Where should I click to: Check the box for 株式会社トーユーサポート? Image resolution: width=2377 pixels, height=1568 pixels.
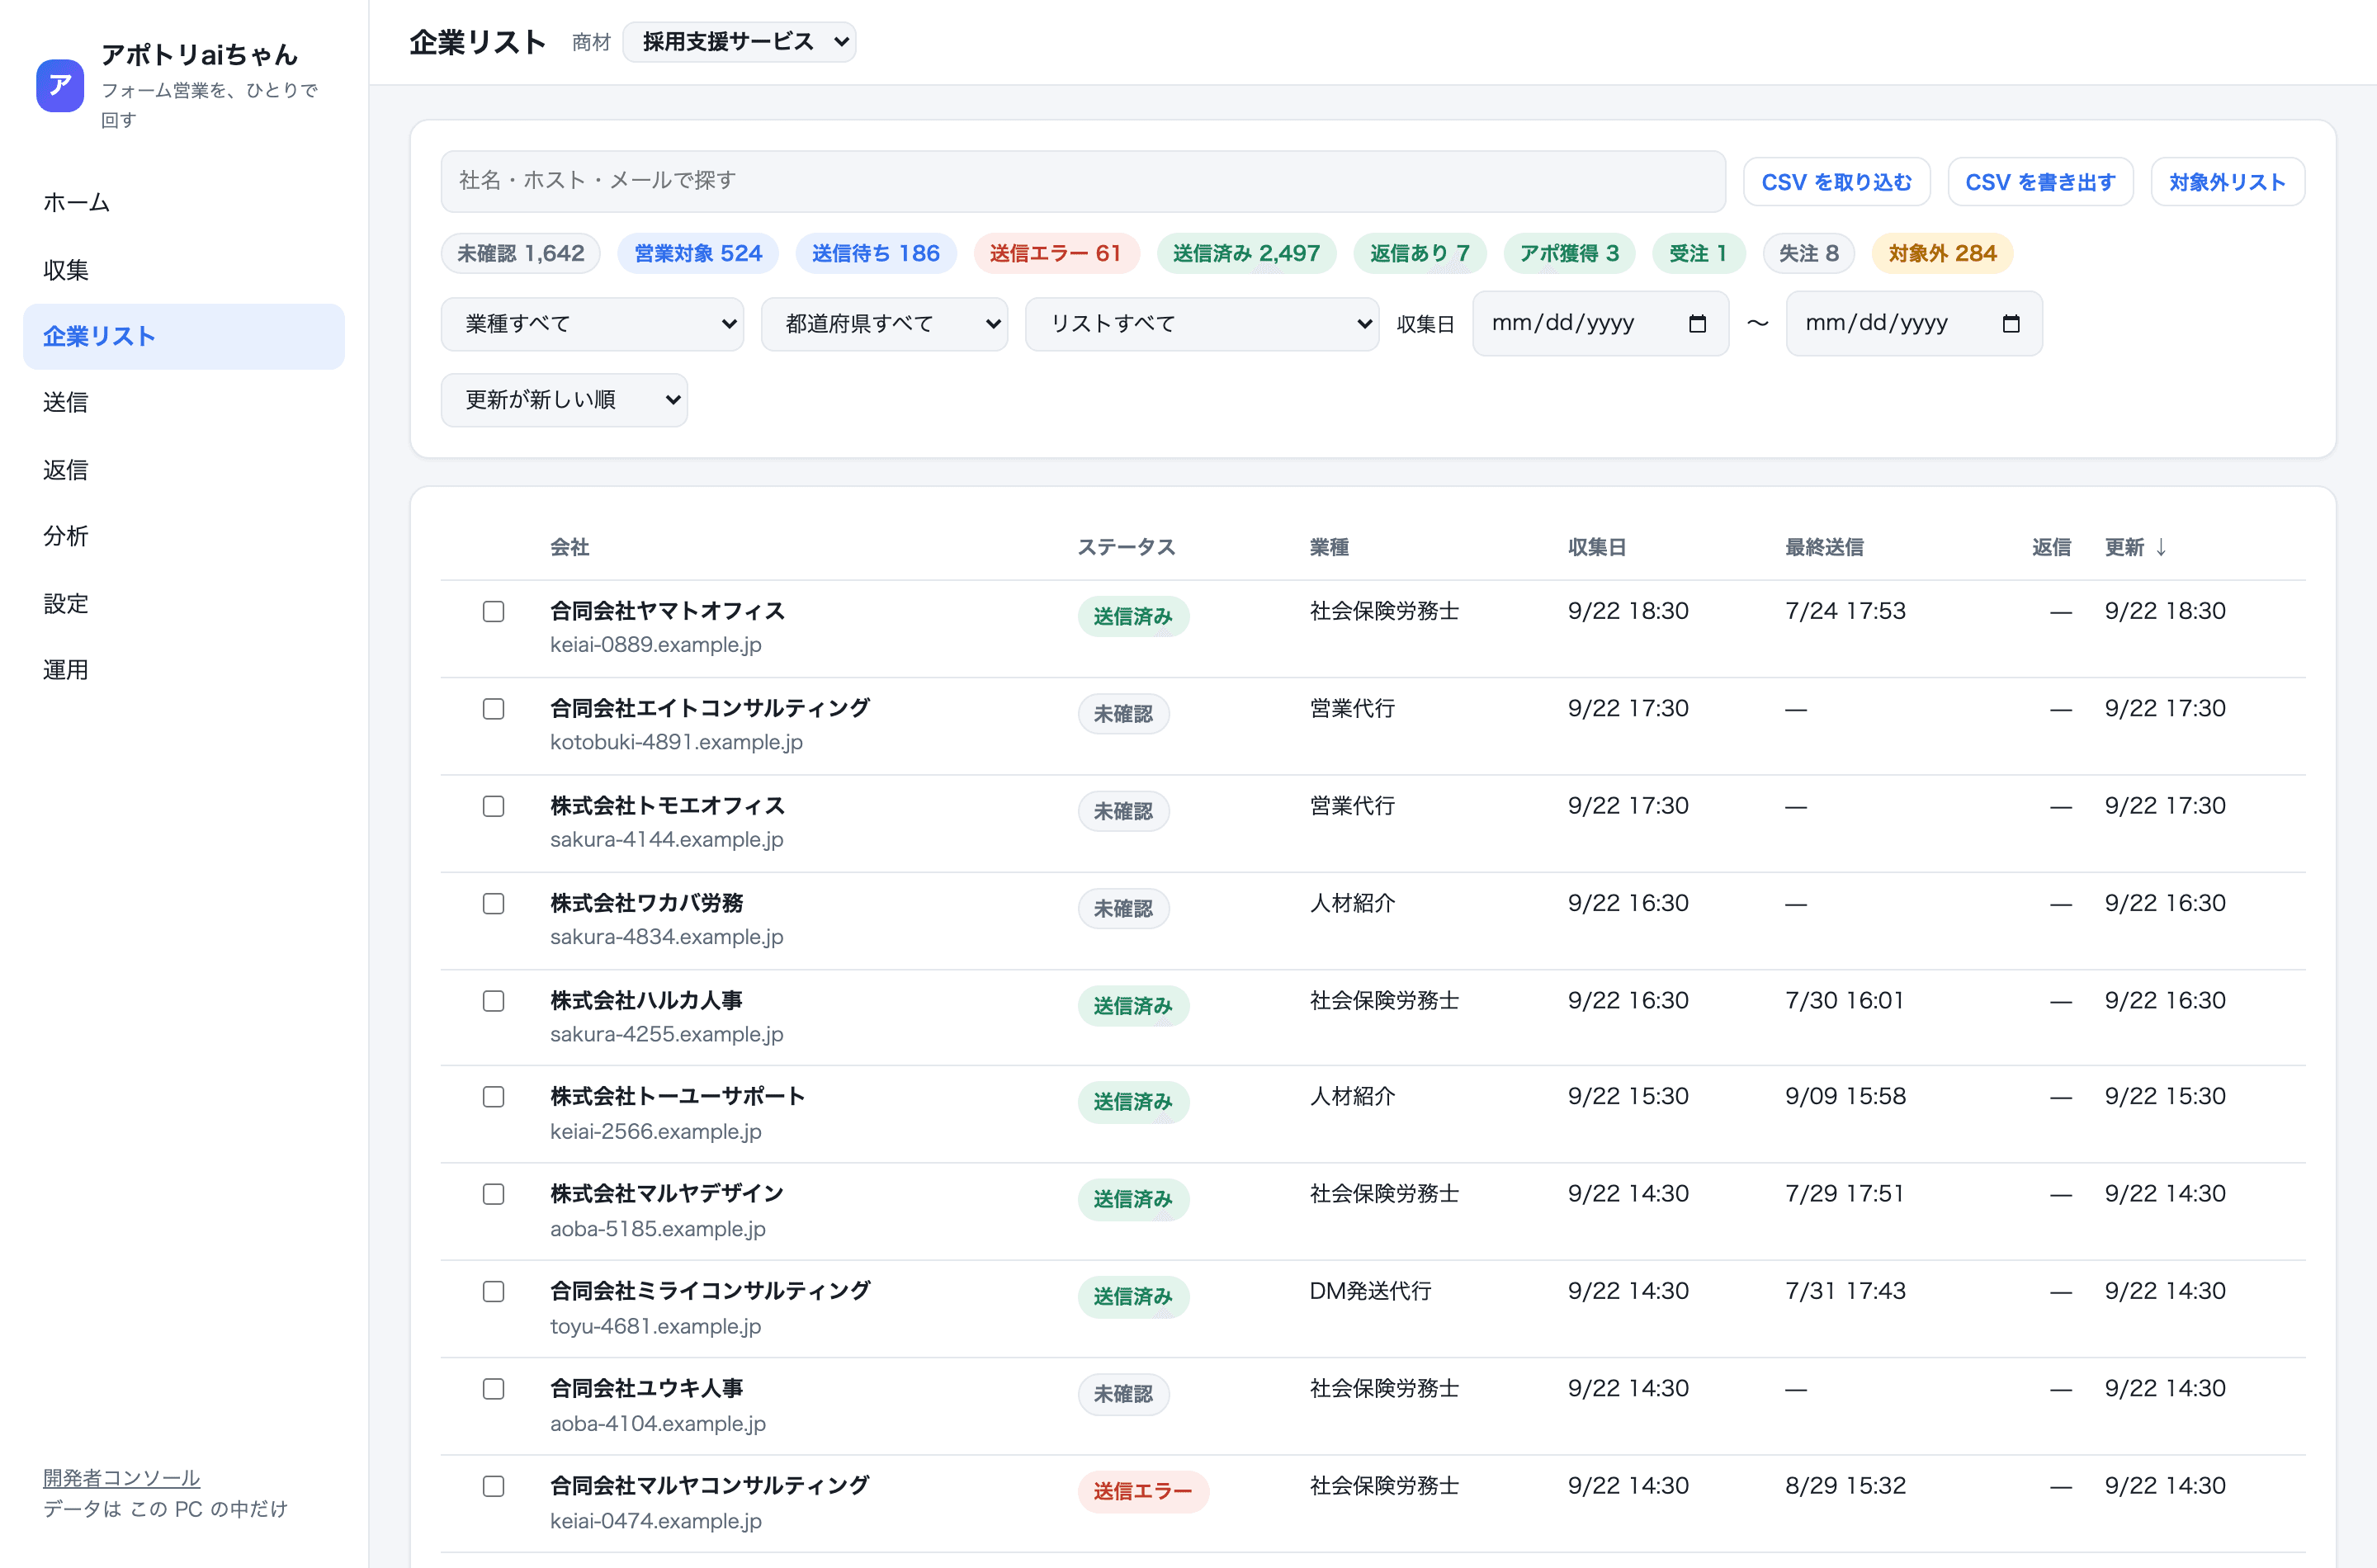pyautogui.click(x=493, y=1097)
